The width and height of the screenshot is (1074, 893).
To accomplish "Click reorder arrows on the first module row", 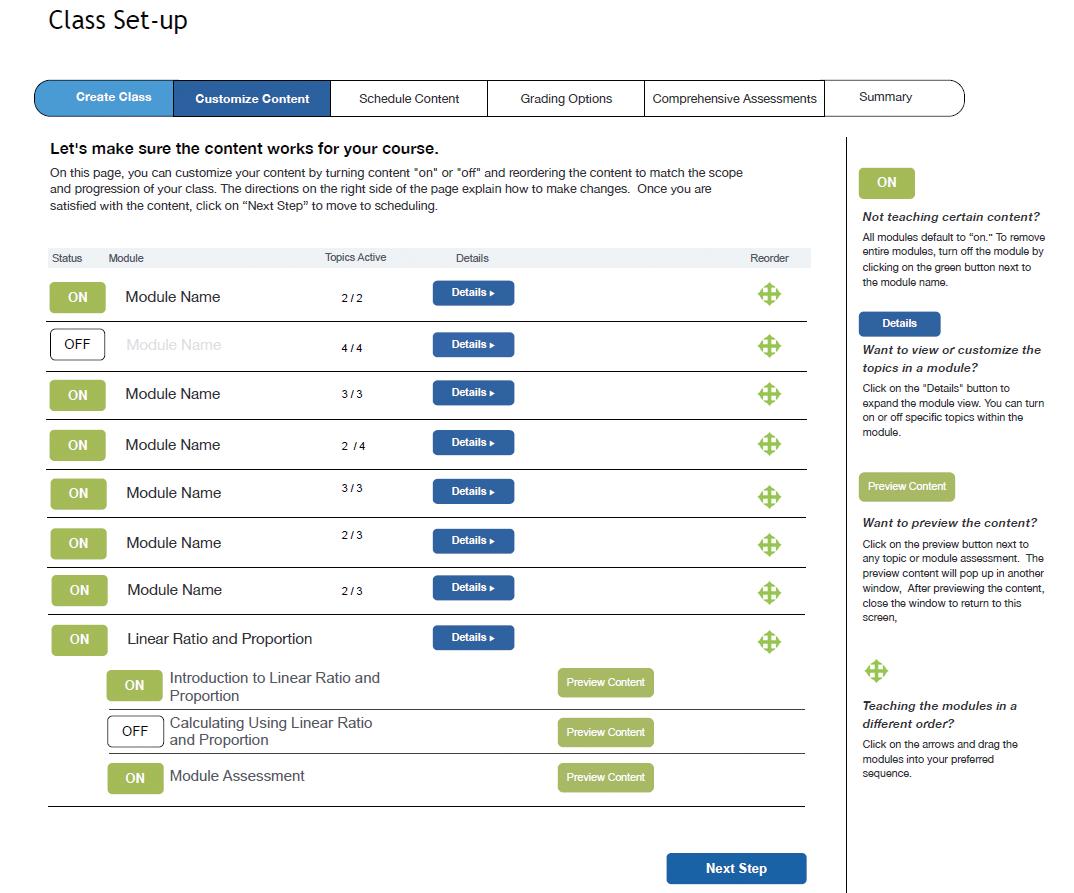I will (x=769, y=294).
